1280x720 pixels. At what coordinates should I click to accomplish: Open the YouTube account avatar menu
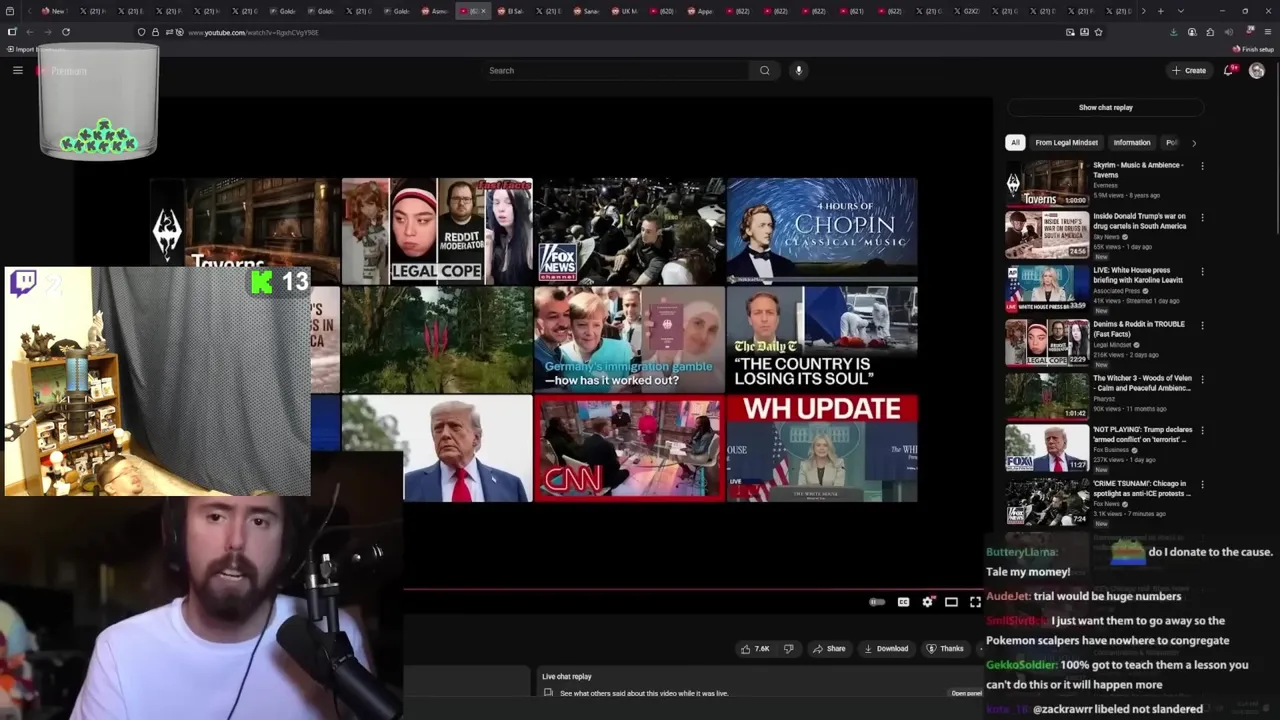coord(1257,70)
